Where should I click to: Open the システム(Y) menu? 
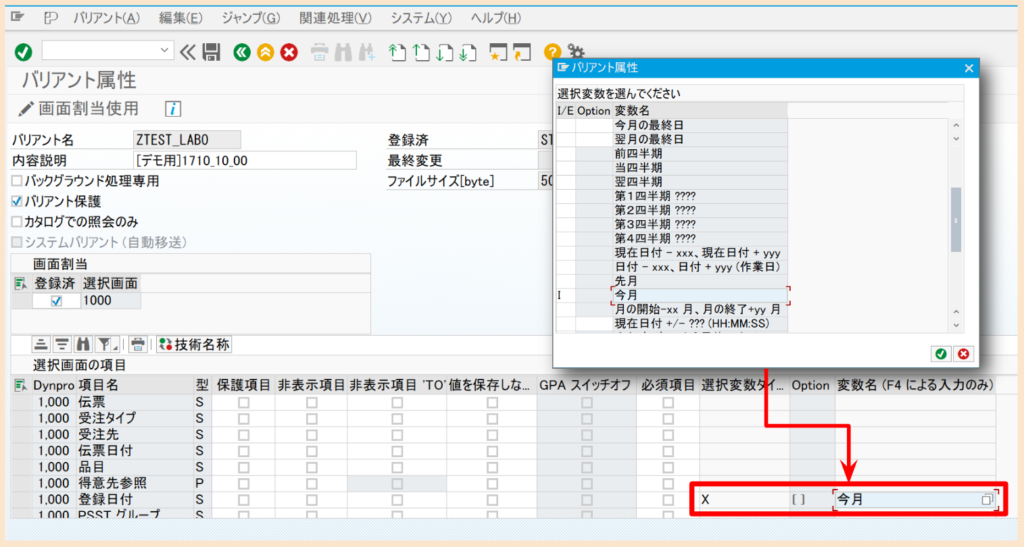(421, 18)
